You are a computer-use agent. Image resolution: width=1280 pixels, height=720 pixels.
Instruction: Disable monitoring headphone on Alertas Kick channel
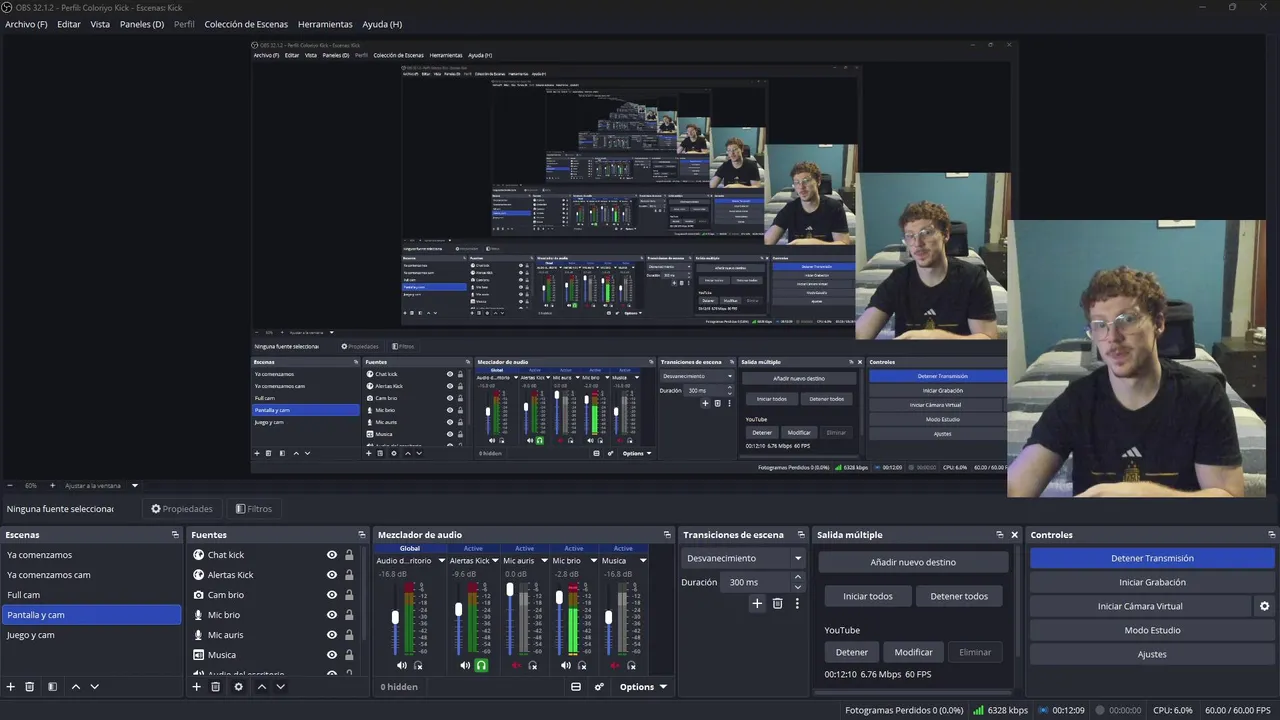tap(481, 665)
